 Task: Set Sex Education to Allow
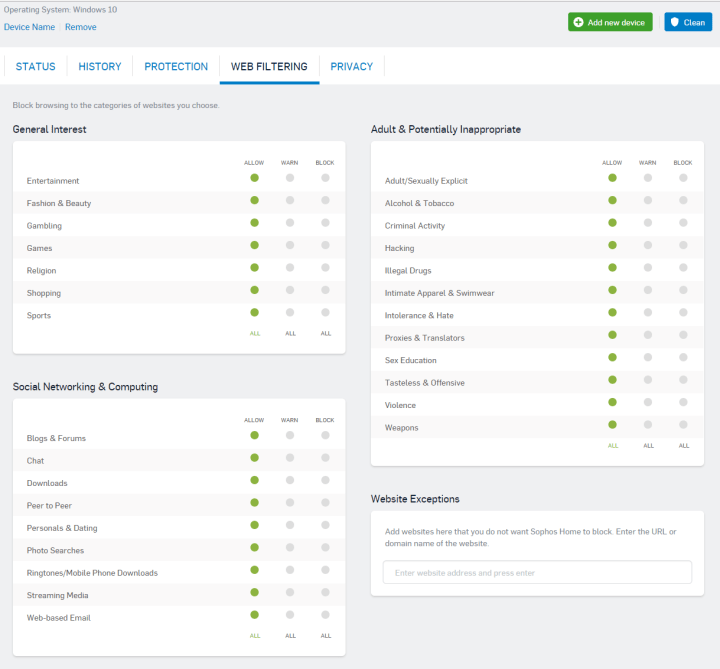(x=612, y=357)
